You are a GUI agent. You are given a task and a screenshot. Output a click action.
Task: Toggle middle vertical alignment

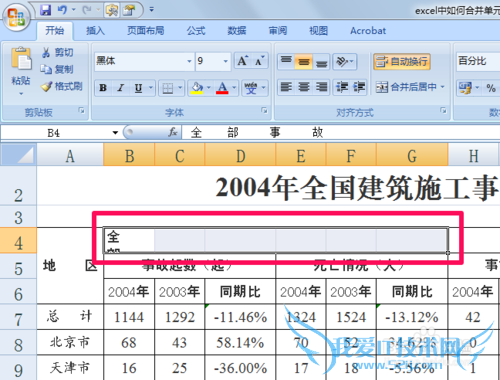pyautogui.click(x=303, y=62)
